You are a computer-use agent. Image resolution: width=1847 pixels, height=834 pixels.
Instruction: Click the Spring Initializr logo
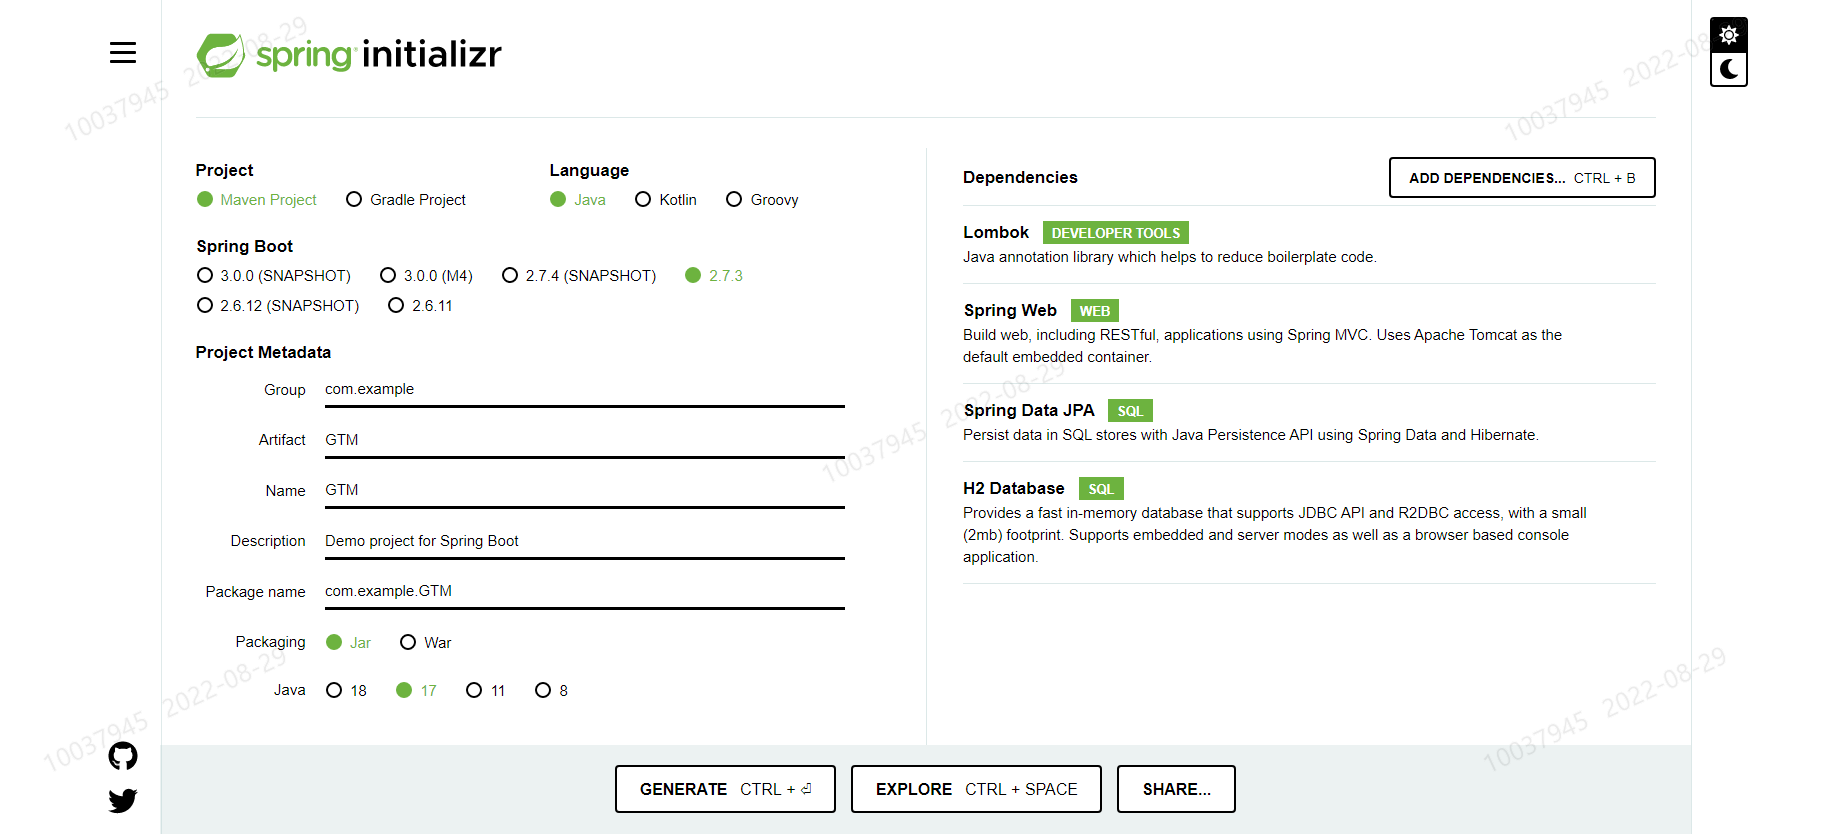tap(349, 54)
